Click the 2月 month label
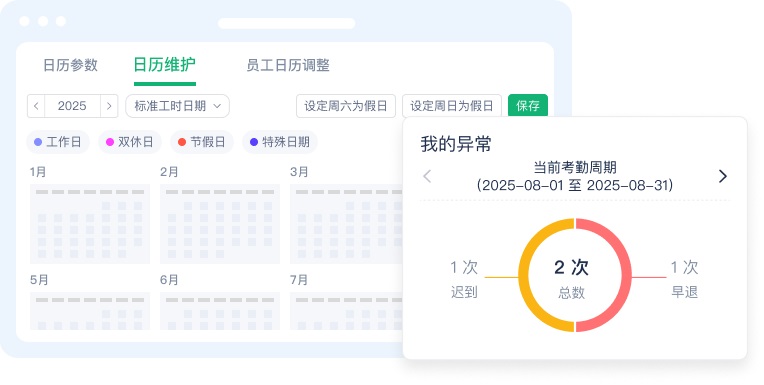The width and height of the screenshot is (764, 385). tap(169, 172)
